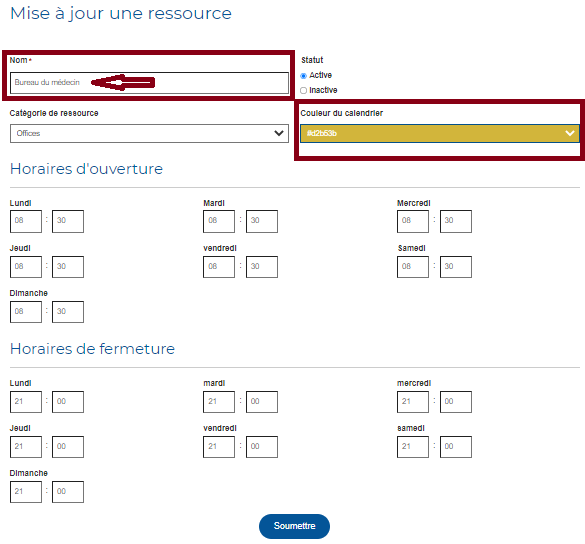Click Lundi opening minutes field
Viewport: 585px width, 544px height.
(68, 221)
